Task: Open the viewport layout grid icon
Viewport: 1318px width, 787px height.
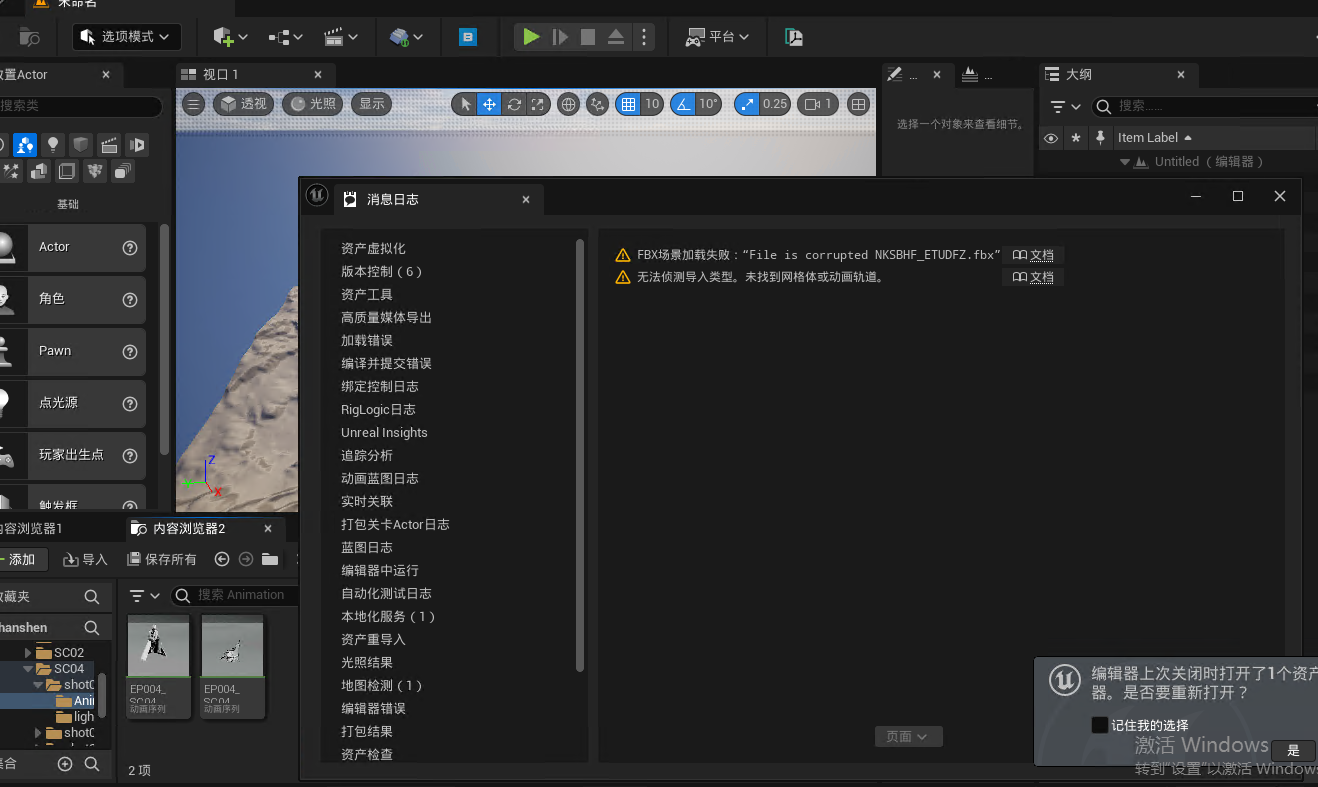Action: (858, 104)
